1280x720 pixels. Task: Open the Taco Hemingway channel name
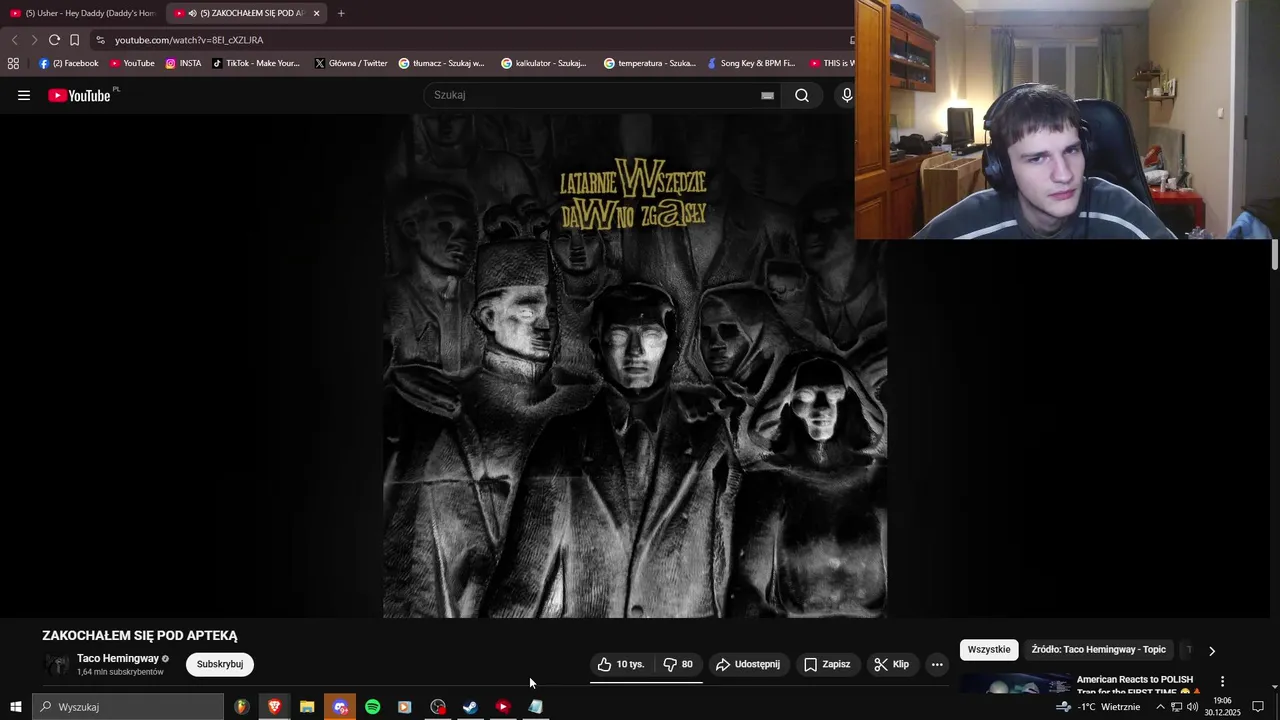(118, 659)
